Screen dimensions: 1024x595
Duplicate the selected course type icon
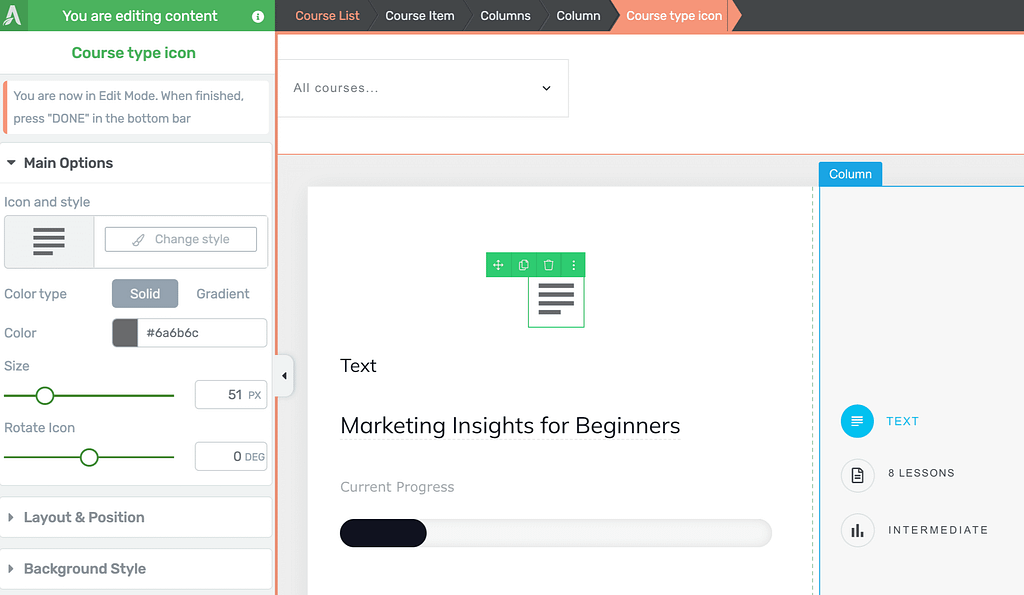pyautogui.click(x=523, y=265)
